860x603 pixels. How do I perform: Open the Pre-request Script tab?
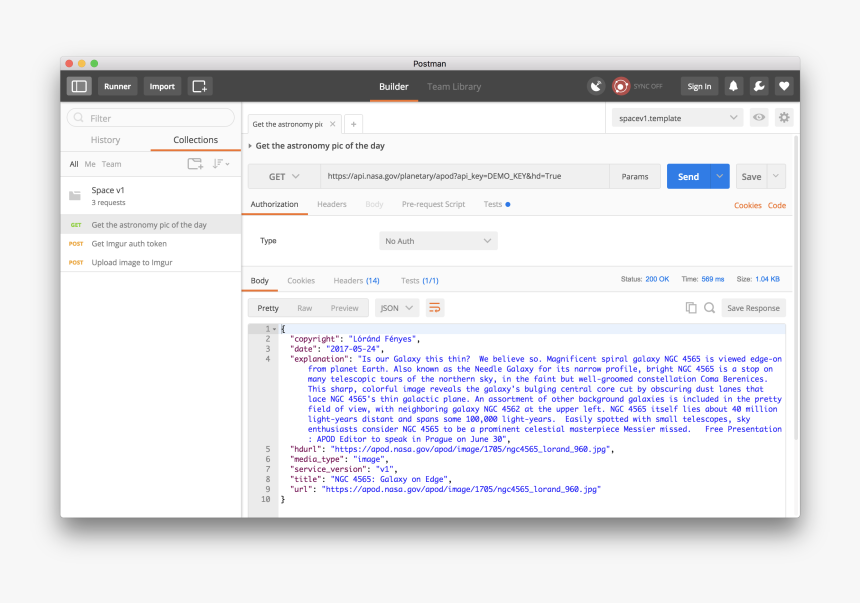pyautogui.click(x=433, y=204)
